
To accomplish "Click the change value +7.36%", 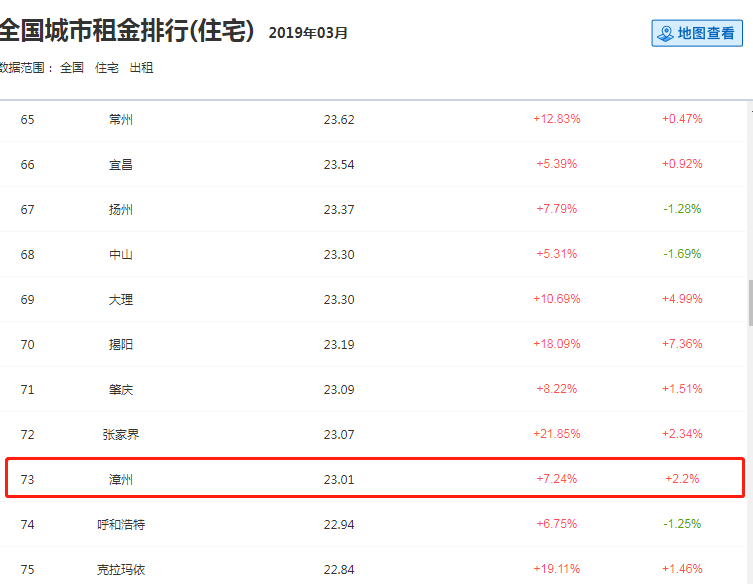I will pos(682,344).
